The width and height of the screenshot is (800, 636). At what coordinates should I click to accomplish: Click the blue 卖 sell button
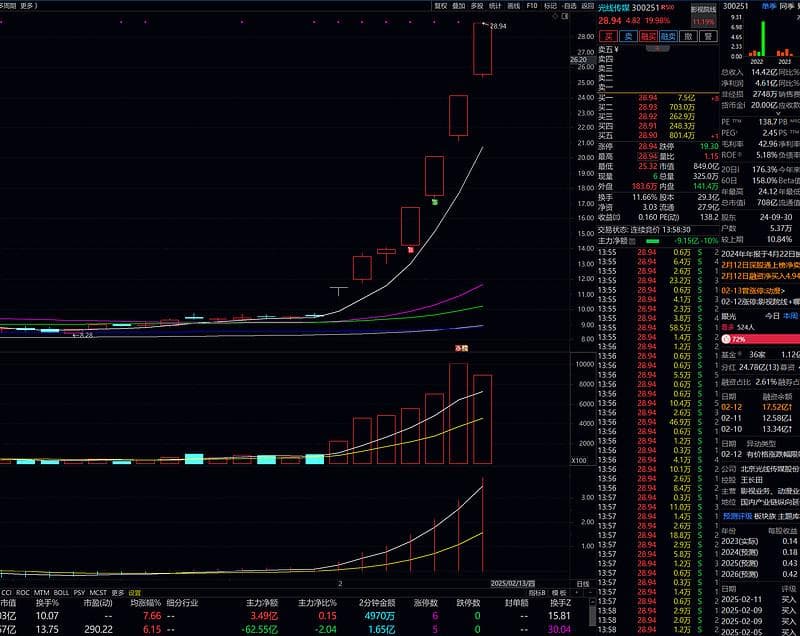(628, 36)
